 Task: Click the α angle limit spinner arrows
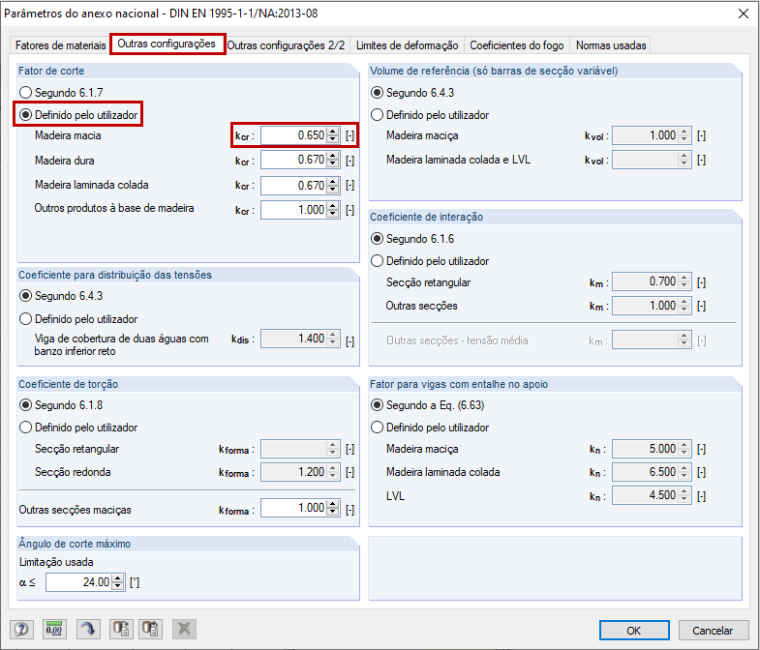pyautogui.click(x=118, y=582)
